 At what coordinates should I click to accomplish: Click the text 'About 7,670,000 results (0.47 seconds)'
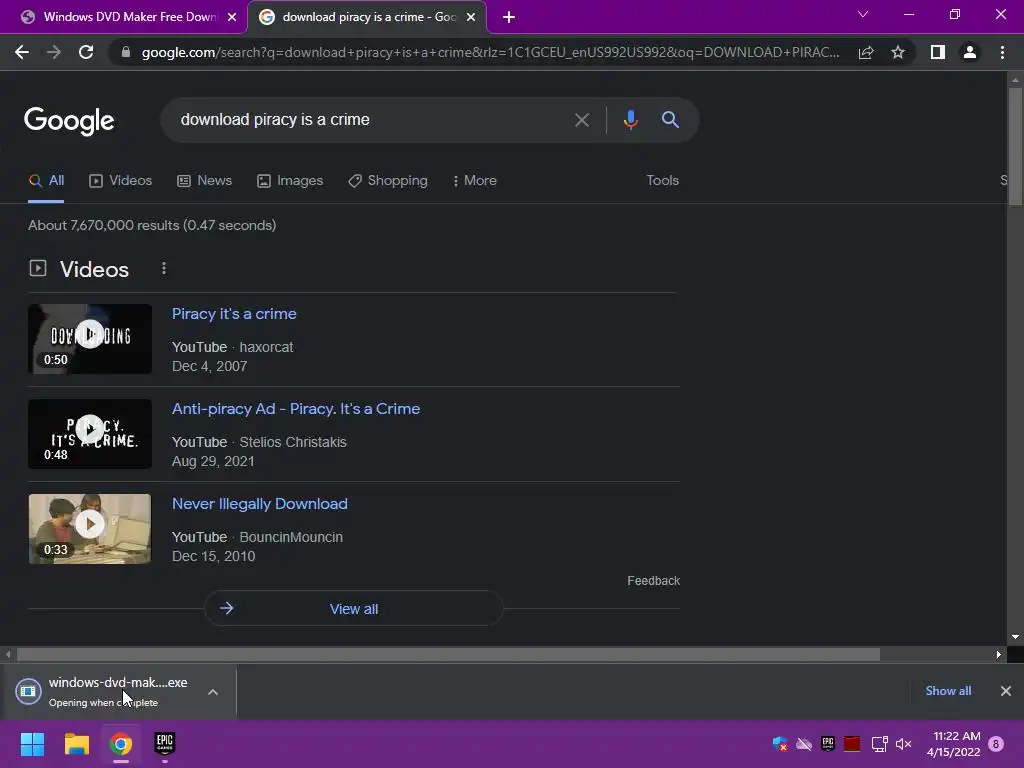pyautogui.click(x=152, y=225)
